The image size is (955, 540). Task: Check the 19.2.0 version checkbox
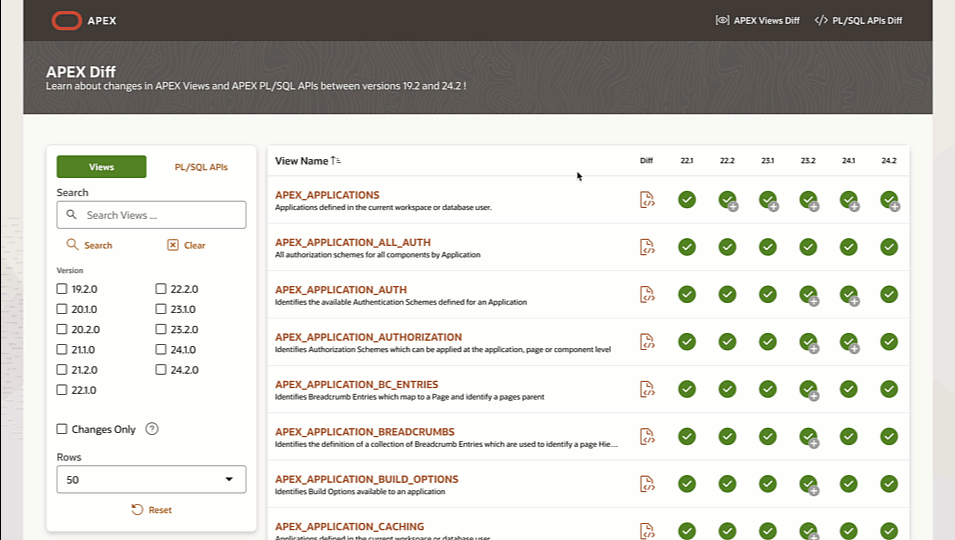(x=62, y=289)
